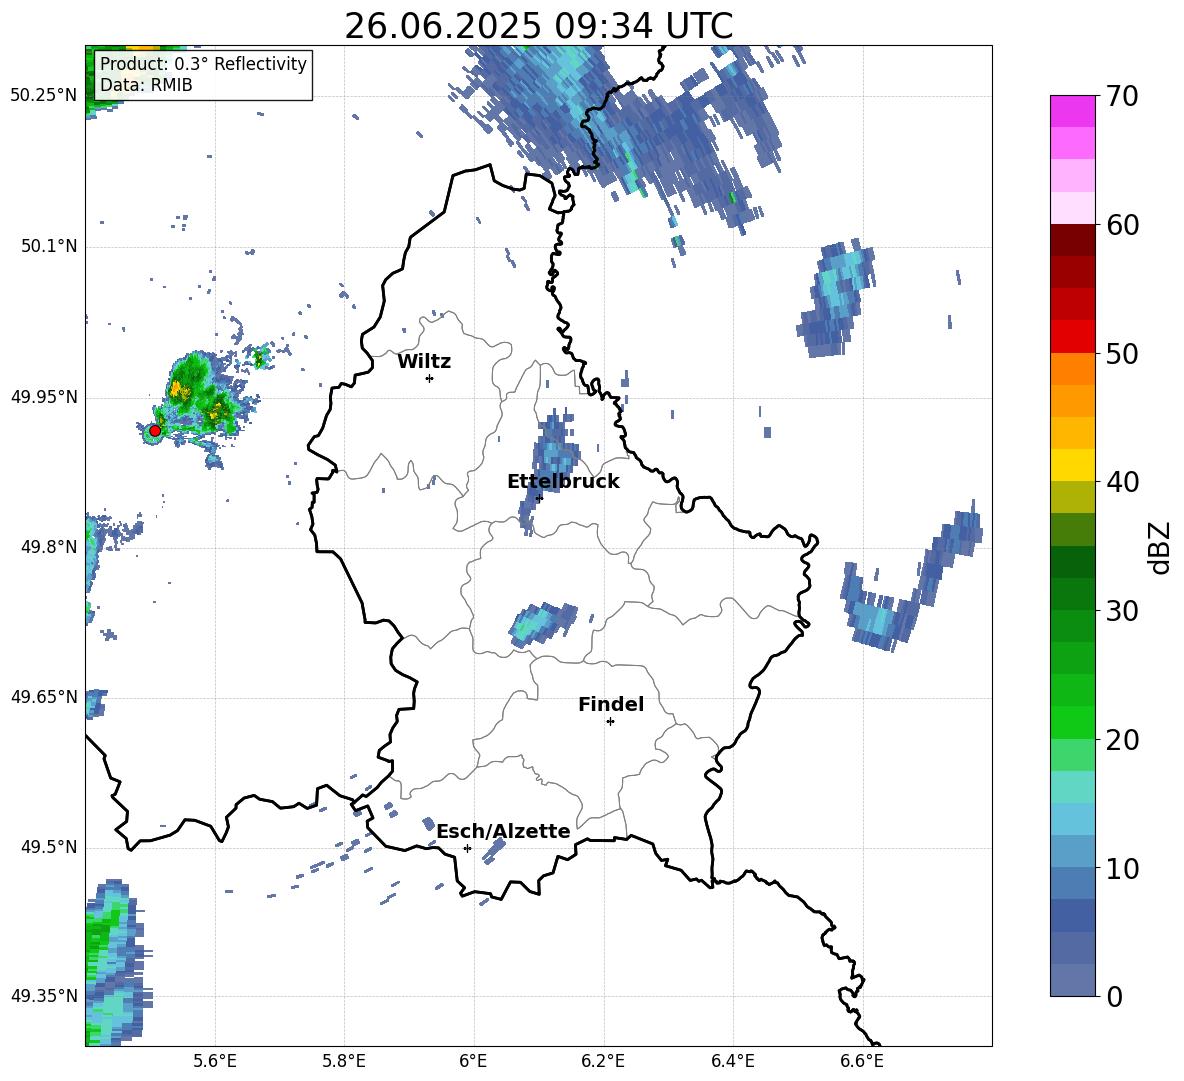The image size is (1184, 1081).
Task: Click the Ettelbruck city label
Action: click(563, 482)
